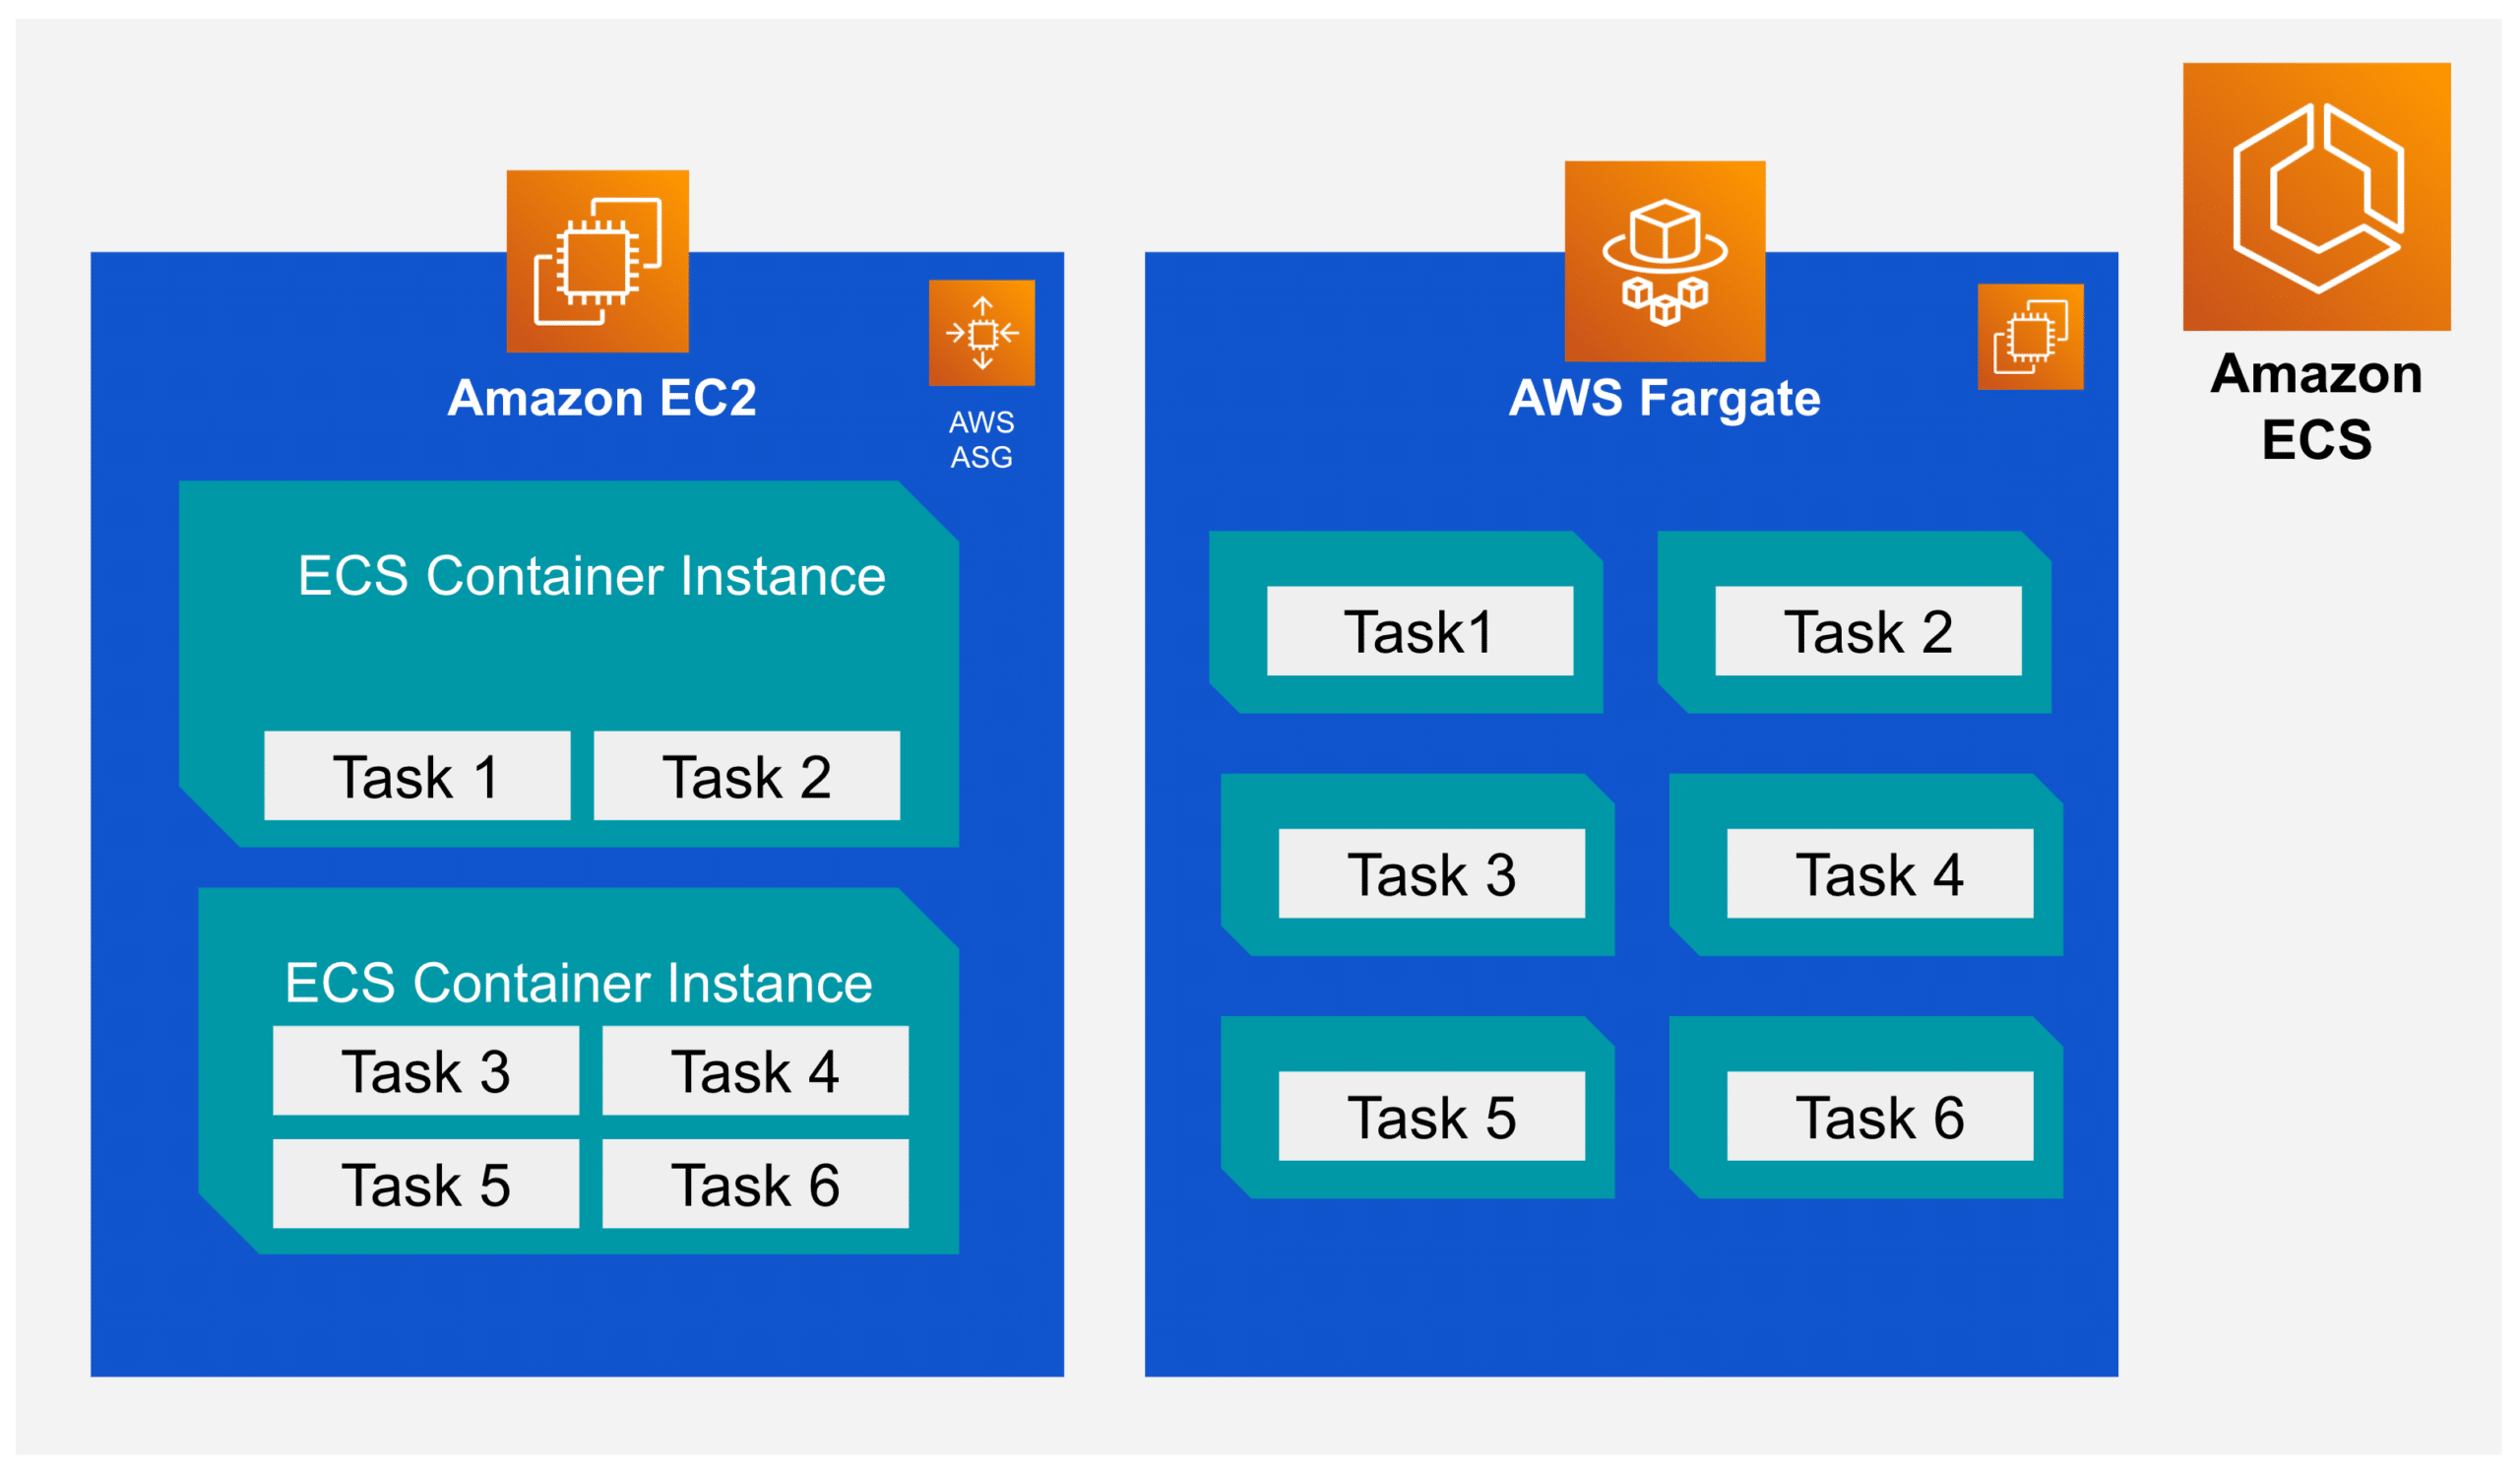The height and width of the screenshot is (1475, 2520).
Task: Select the Amazon ECS text label
Action: (2315, 406)
